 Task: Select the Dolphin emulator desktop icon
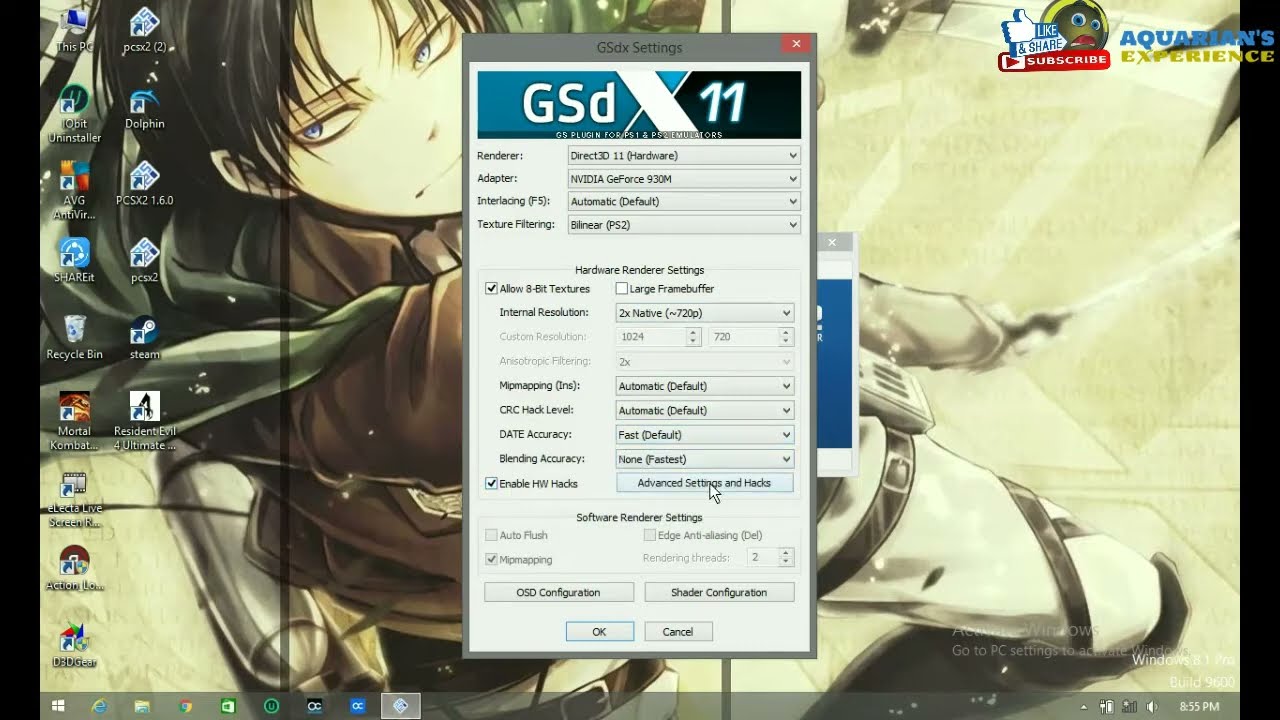click(145, 107)
